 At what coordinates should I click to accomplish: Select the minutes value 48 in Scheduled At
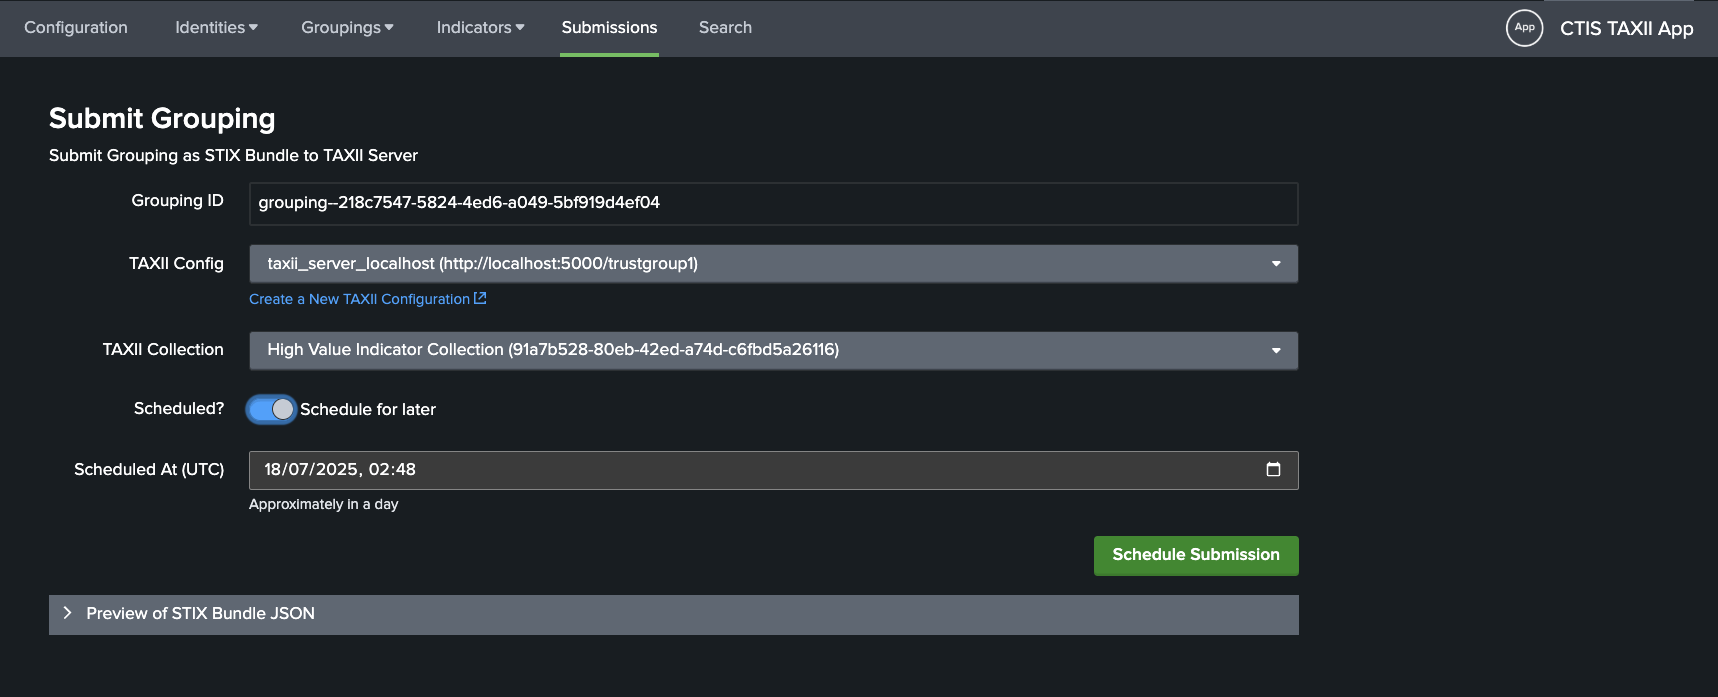pyautogui.click(x=405, y=470)
